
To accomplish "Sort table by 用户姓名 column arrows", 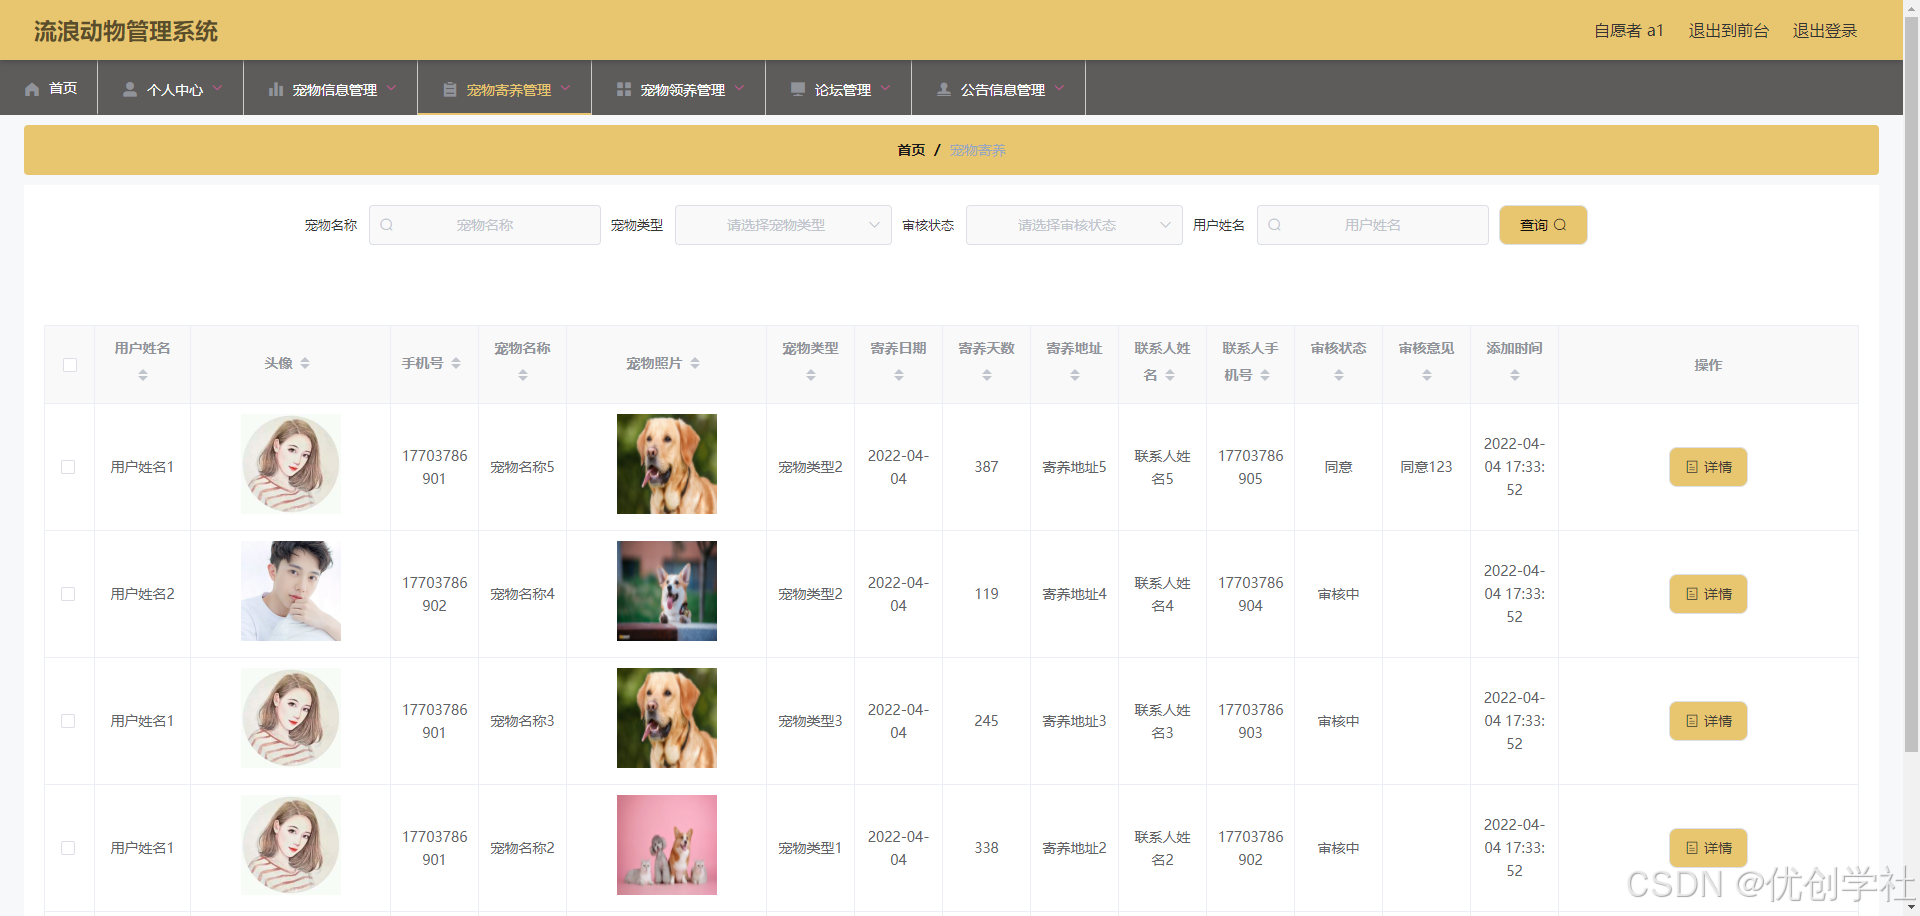I will point(143,375).
